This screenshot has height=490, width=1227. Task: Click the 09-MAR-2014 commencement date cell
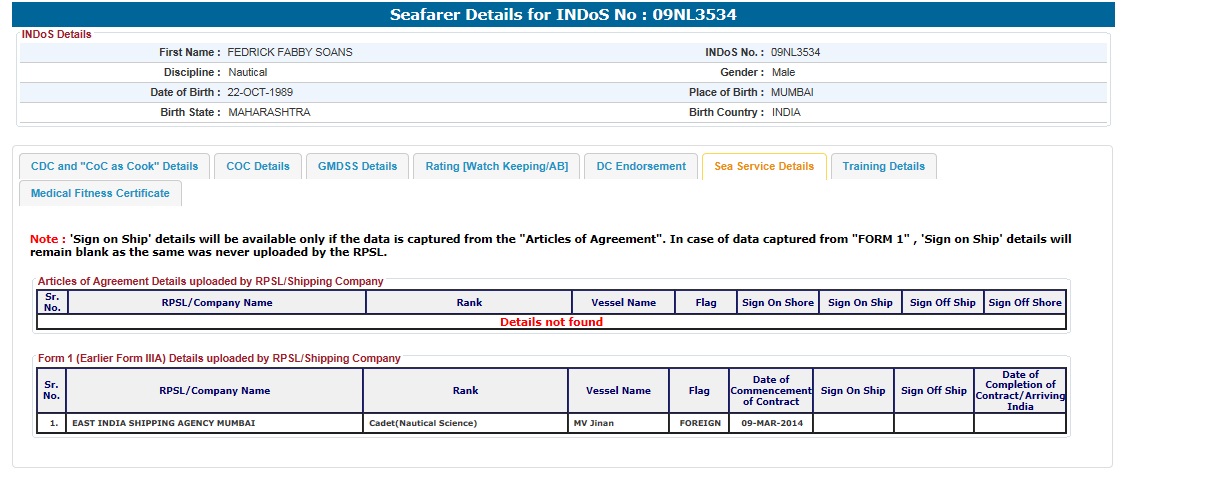coord(771,423)
